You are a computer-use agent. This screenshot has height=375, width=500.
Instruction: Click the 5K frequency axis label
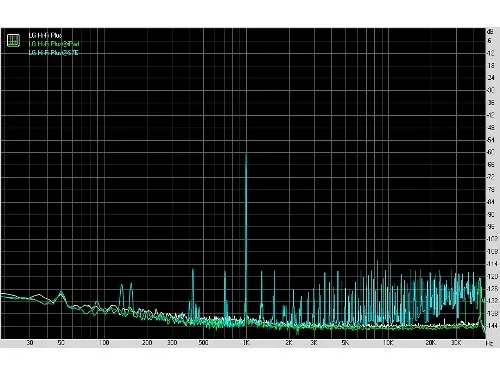[x=345, y=343]
